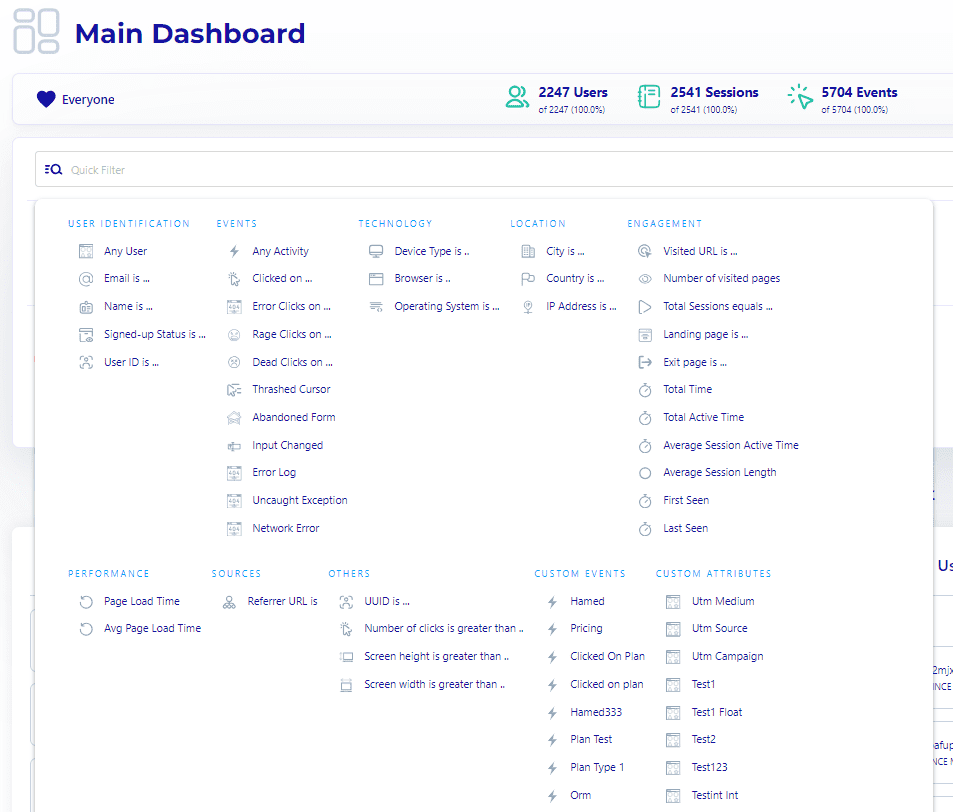Select the Any Activity filter
The image size is (953, 812).
[280, 251]
